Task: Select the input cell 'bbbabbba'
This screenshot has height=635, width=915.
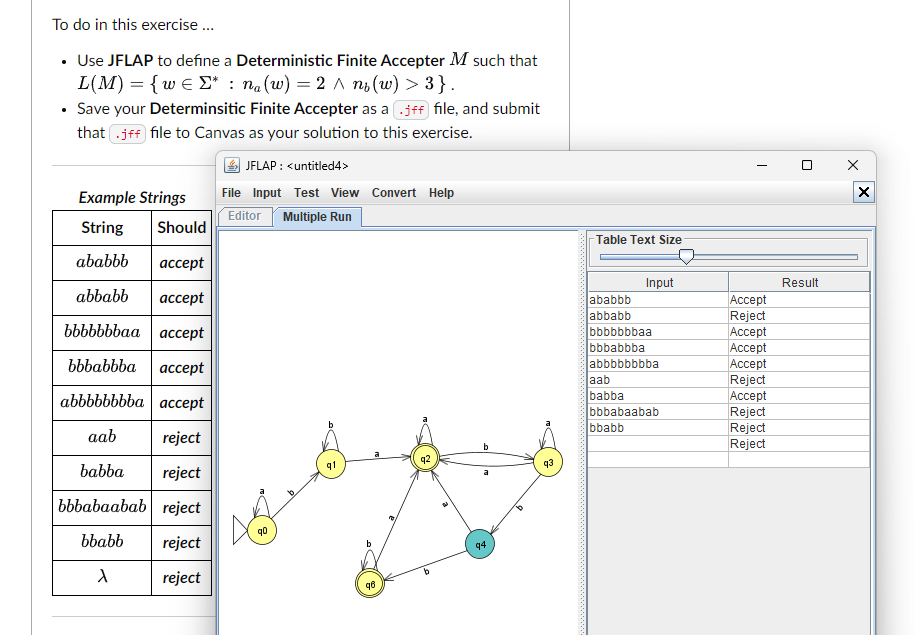Action: (x=658, y=348)
